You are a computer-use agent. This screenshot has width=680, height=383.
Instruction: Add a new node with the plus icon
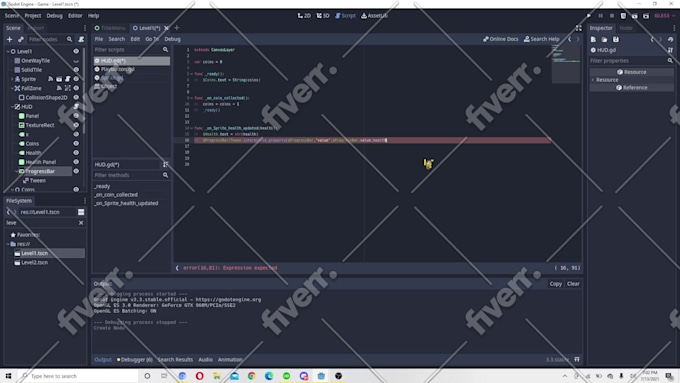(10, 39)
